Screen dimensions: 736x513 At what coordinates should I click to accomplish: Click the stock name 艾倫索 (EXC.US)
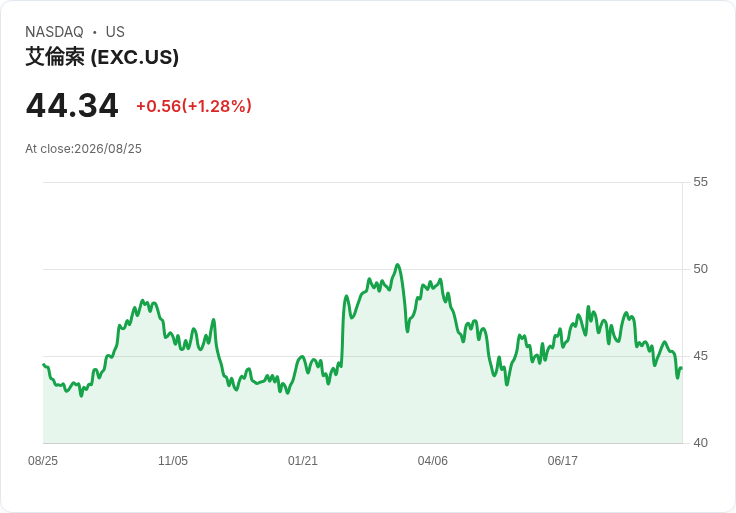(x=102, y=57)
